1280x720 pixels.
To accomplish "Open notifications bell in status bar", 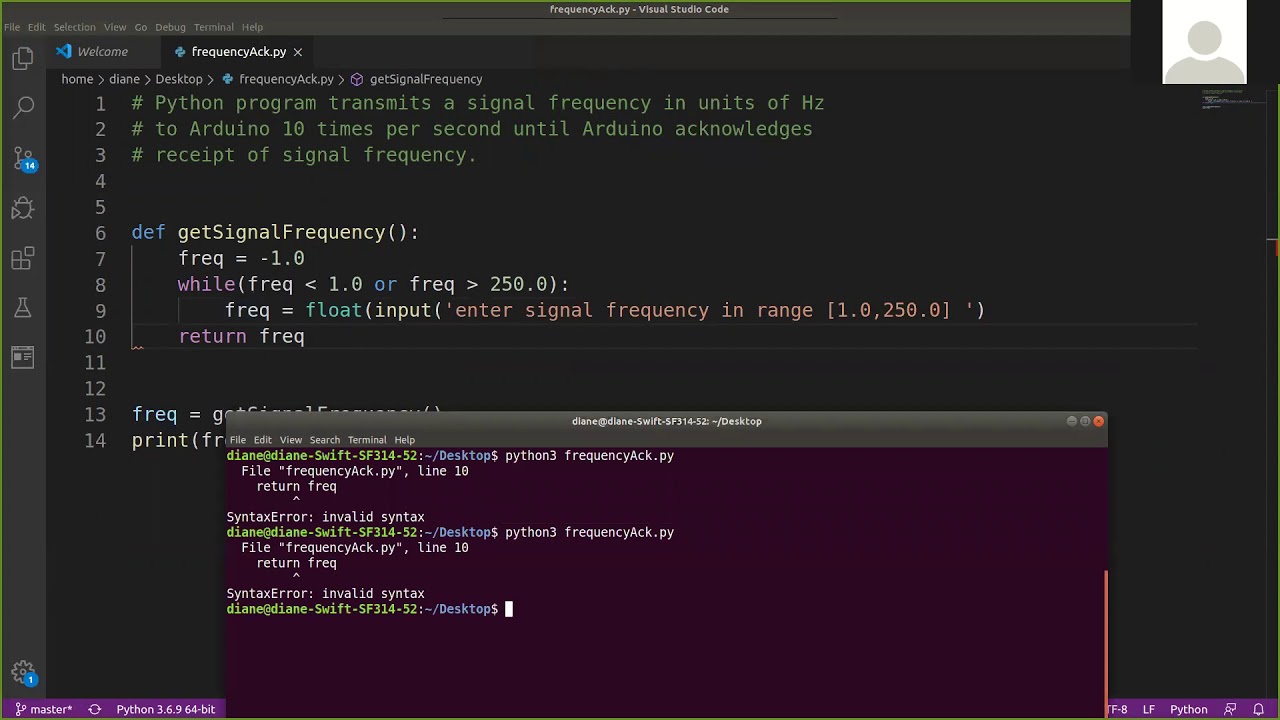I will [x=1259, y=709].
